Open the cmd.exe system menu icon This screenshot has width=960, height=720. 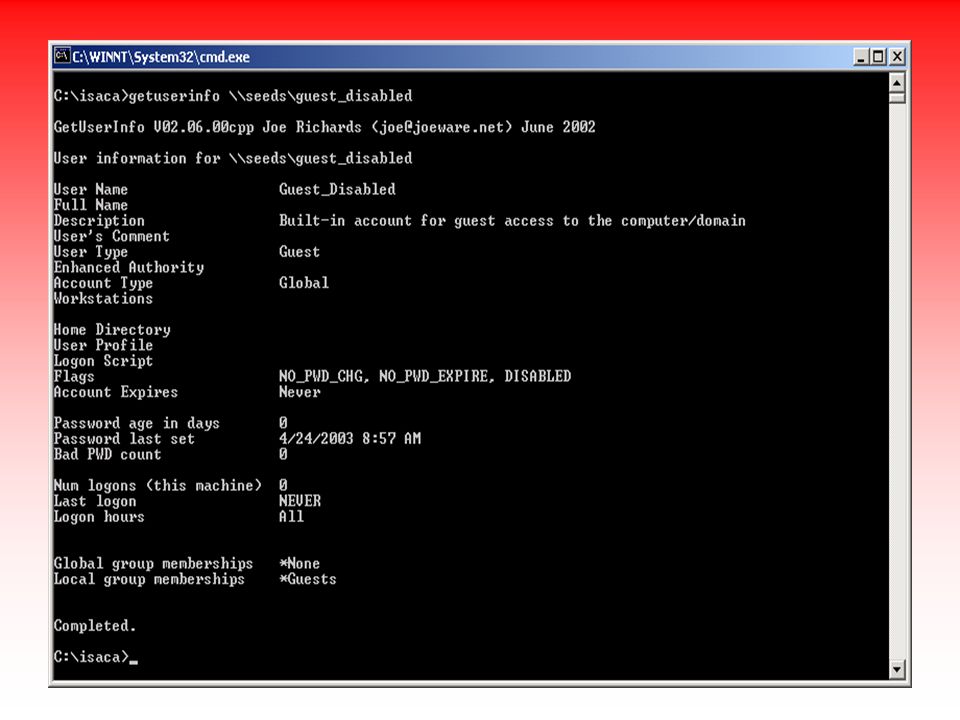(62, 56)
